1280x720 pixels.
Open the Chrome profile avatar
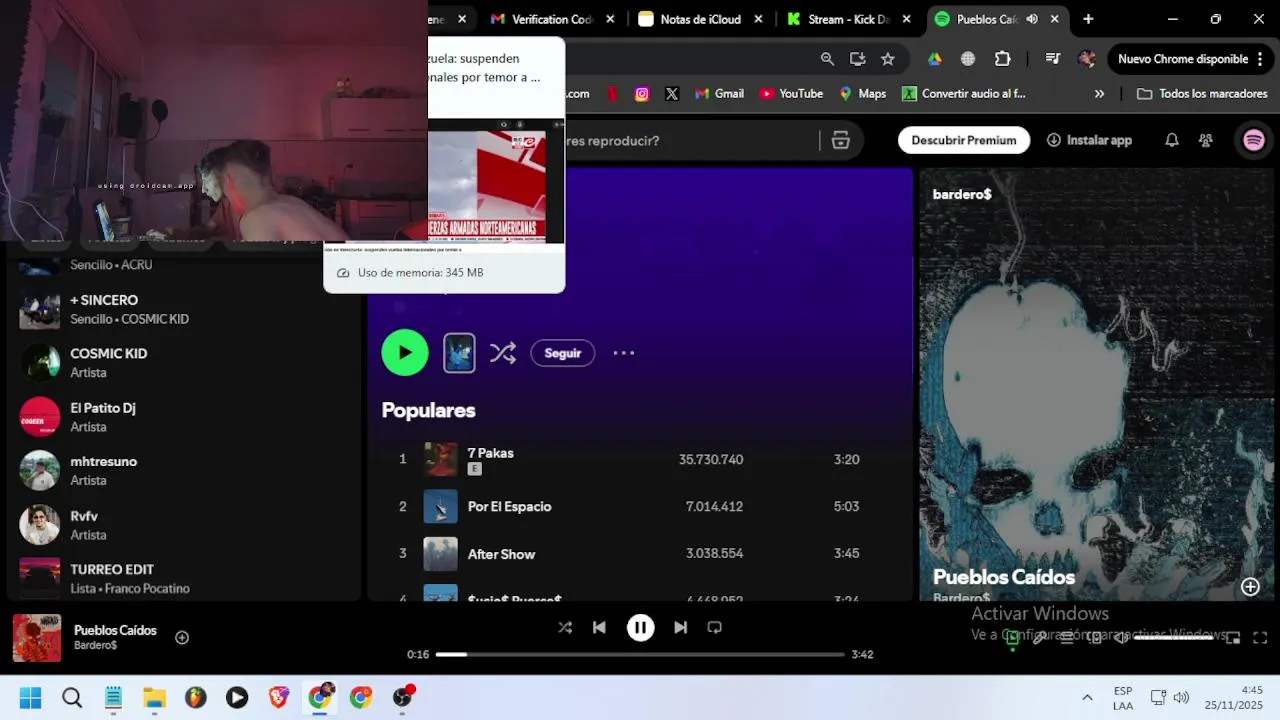coord(1087,59)
